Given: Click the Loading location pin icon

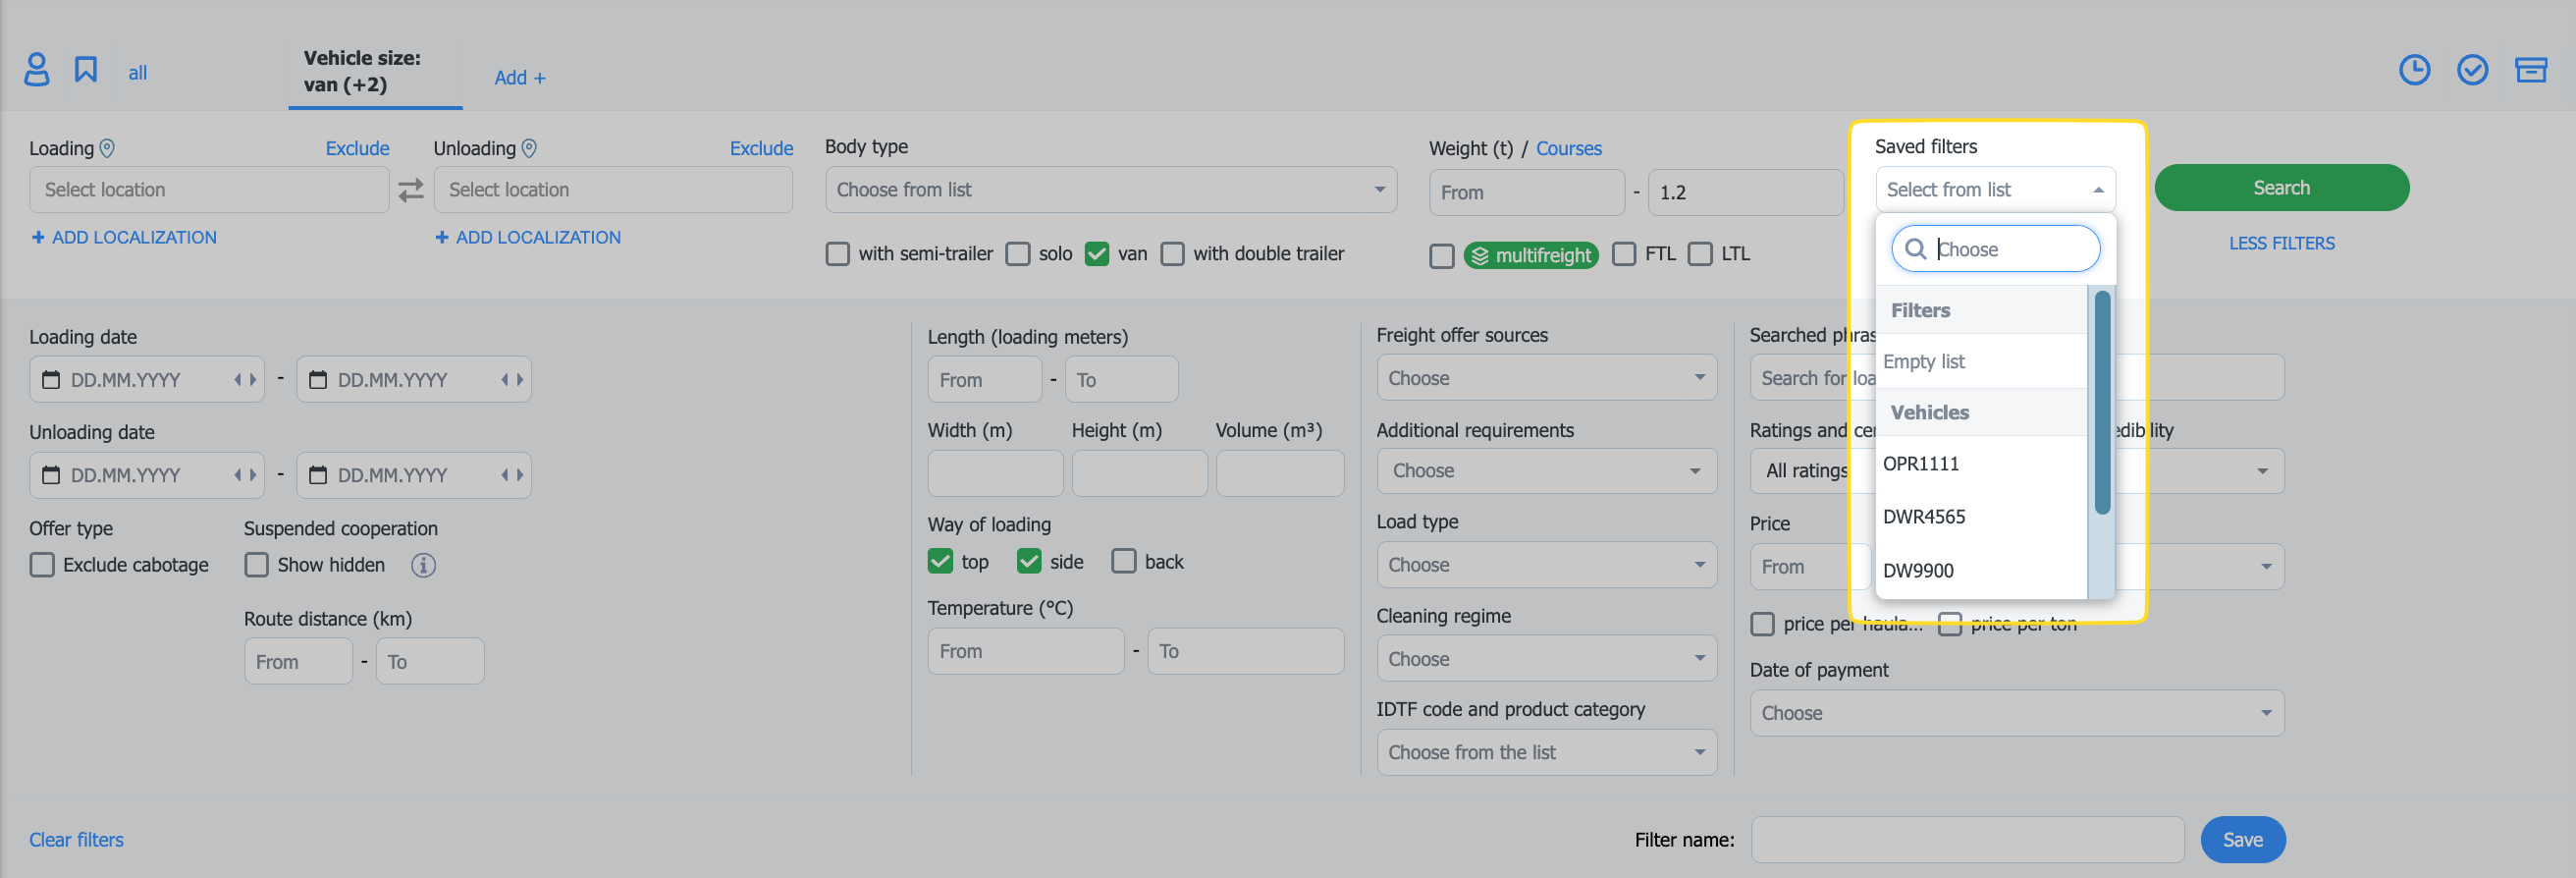Looking at the screenshot, I should [107, 148].
